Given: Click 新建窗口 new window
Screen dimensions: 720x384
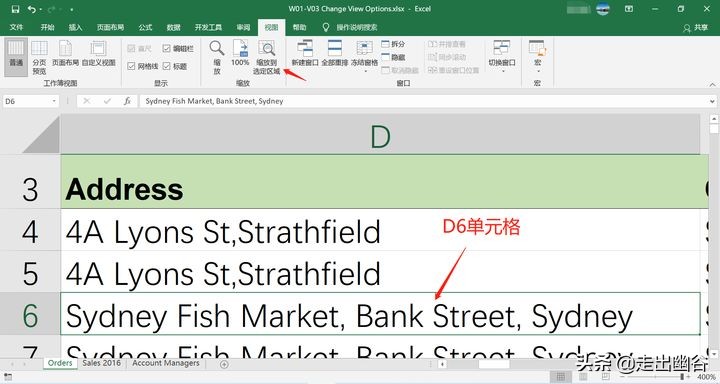Looking at the screenshot, I should point(305,53).
